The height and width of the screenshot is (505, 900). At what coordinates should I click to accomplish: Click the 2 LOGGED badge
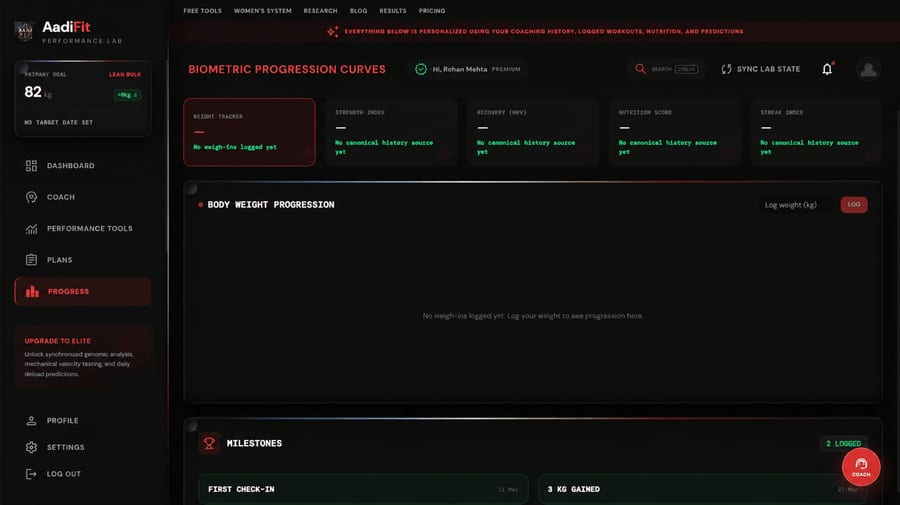(x=843, y=444)
